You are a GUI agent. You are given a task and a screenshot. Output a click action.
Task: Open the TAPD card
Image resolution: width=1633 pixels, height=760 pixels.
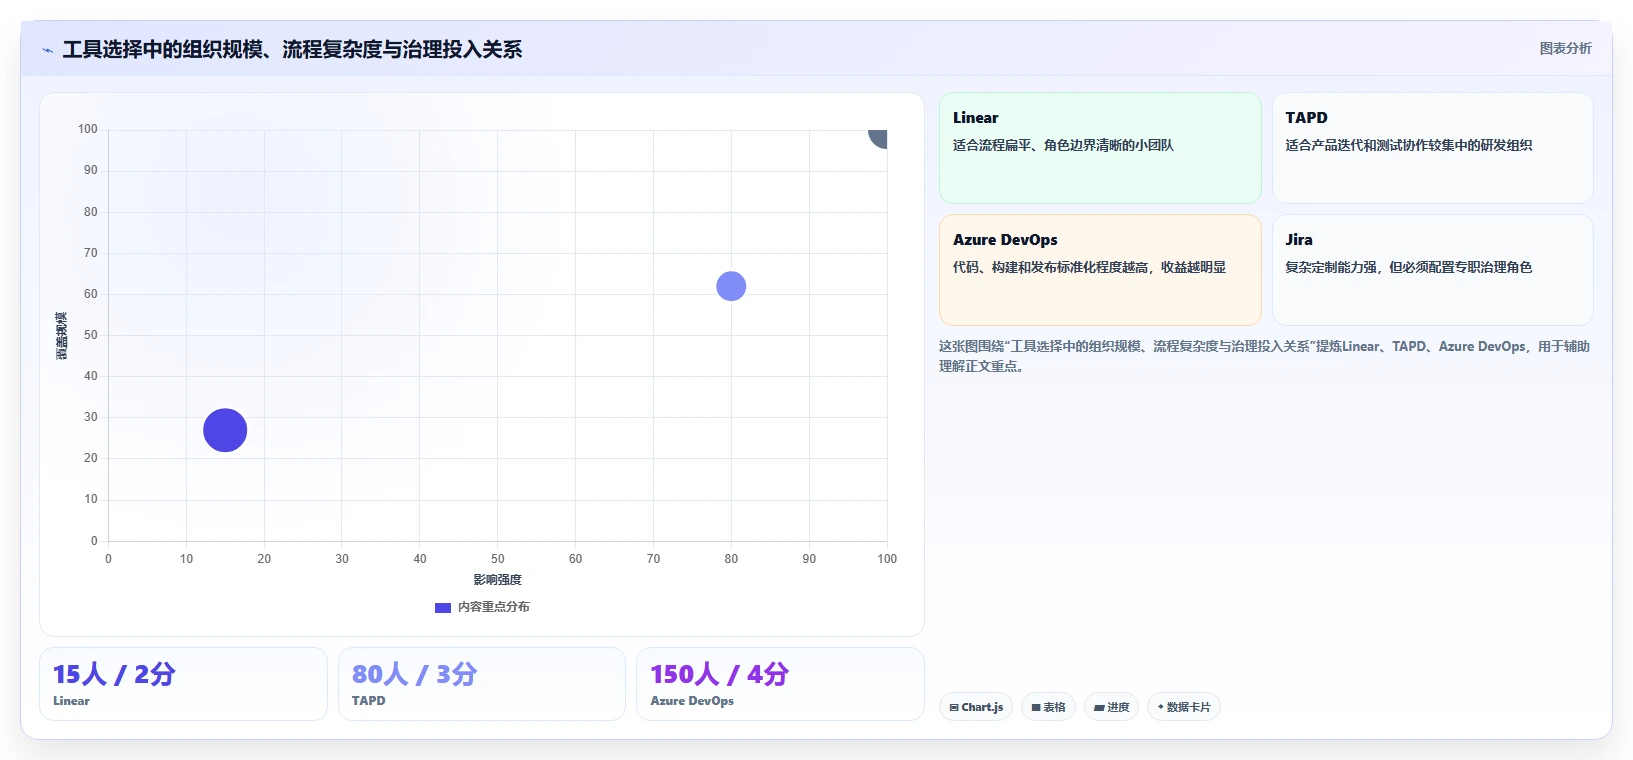coord(1432,148)
